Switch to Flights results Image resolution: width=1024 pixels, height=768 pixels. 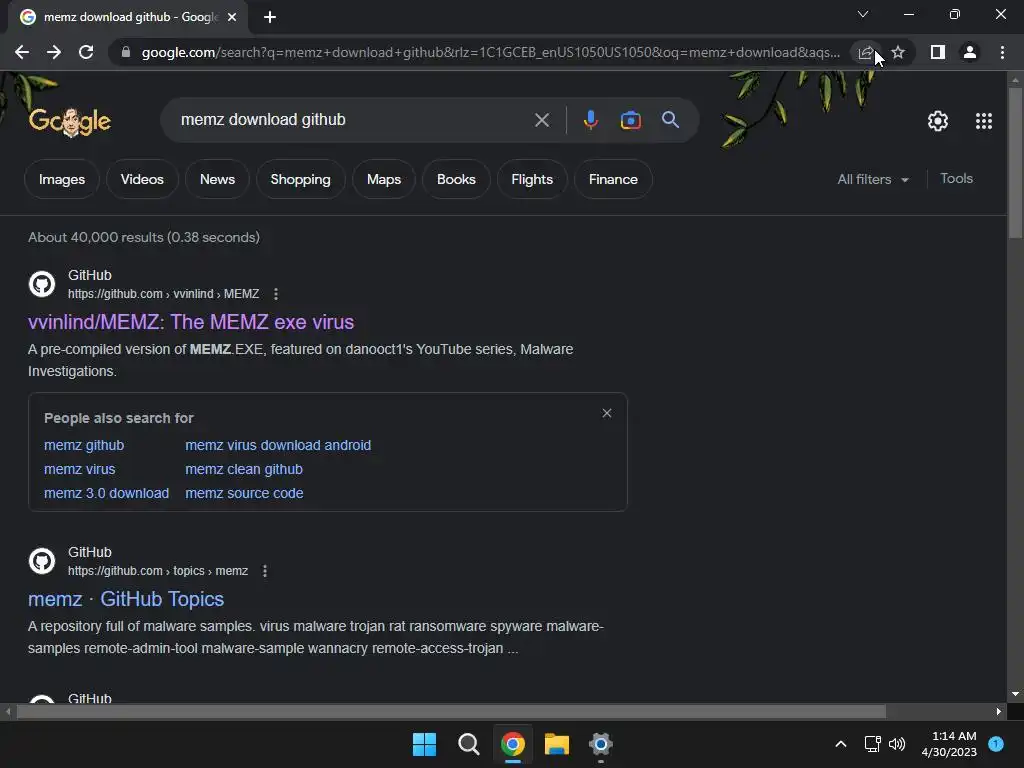(x=532, y=179)
